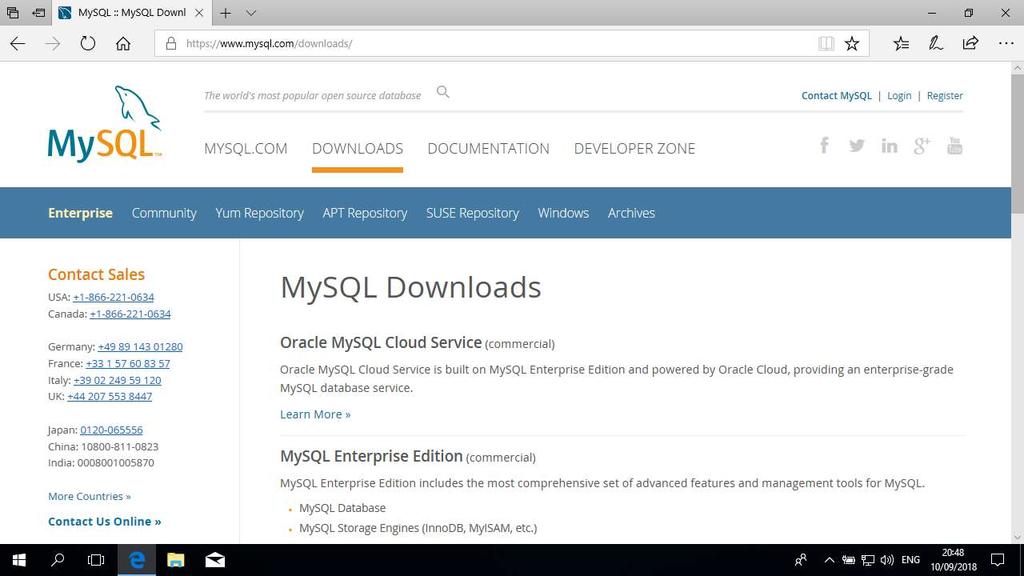
Task: Open Task View on taskbar
Action: click(x=96, y=560)
